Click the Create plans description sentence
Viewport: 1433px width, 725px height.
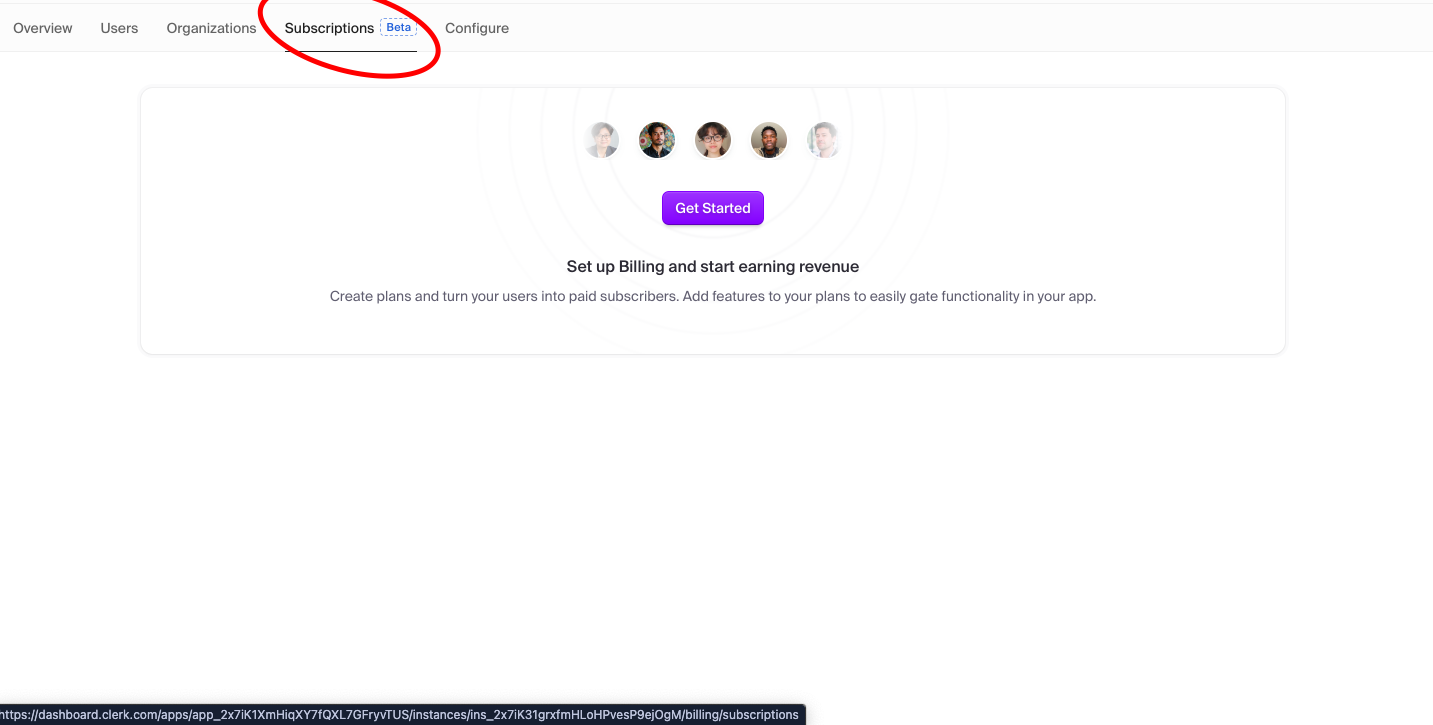click(x=504, y=297)
